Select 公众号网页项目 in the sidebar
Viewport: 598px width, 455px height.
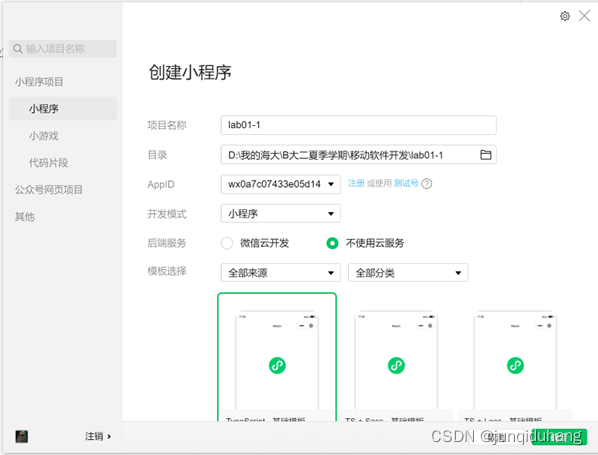(49, 190)
